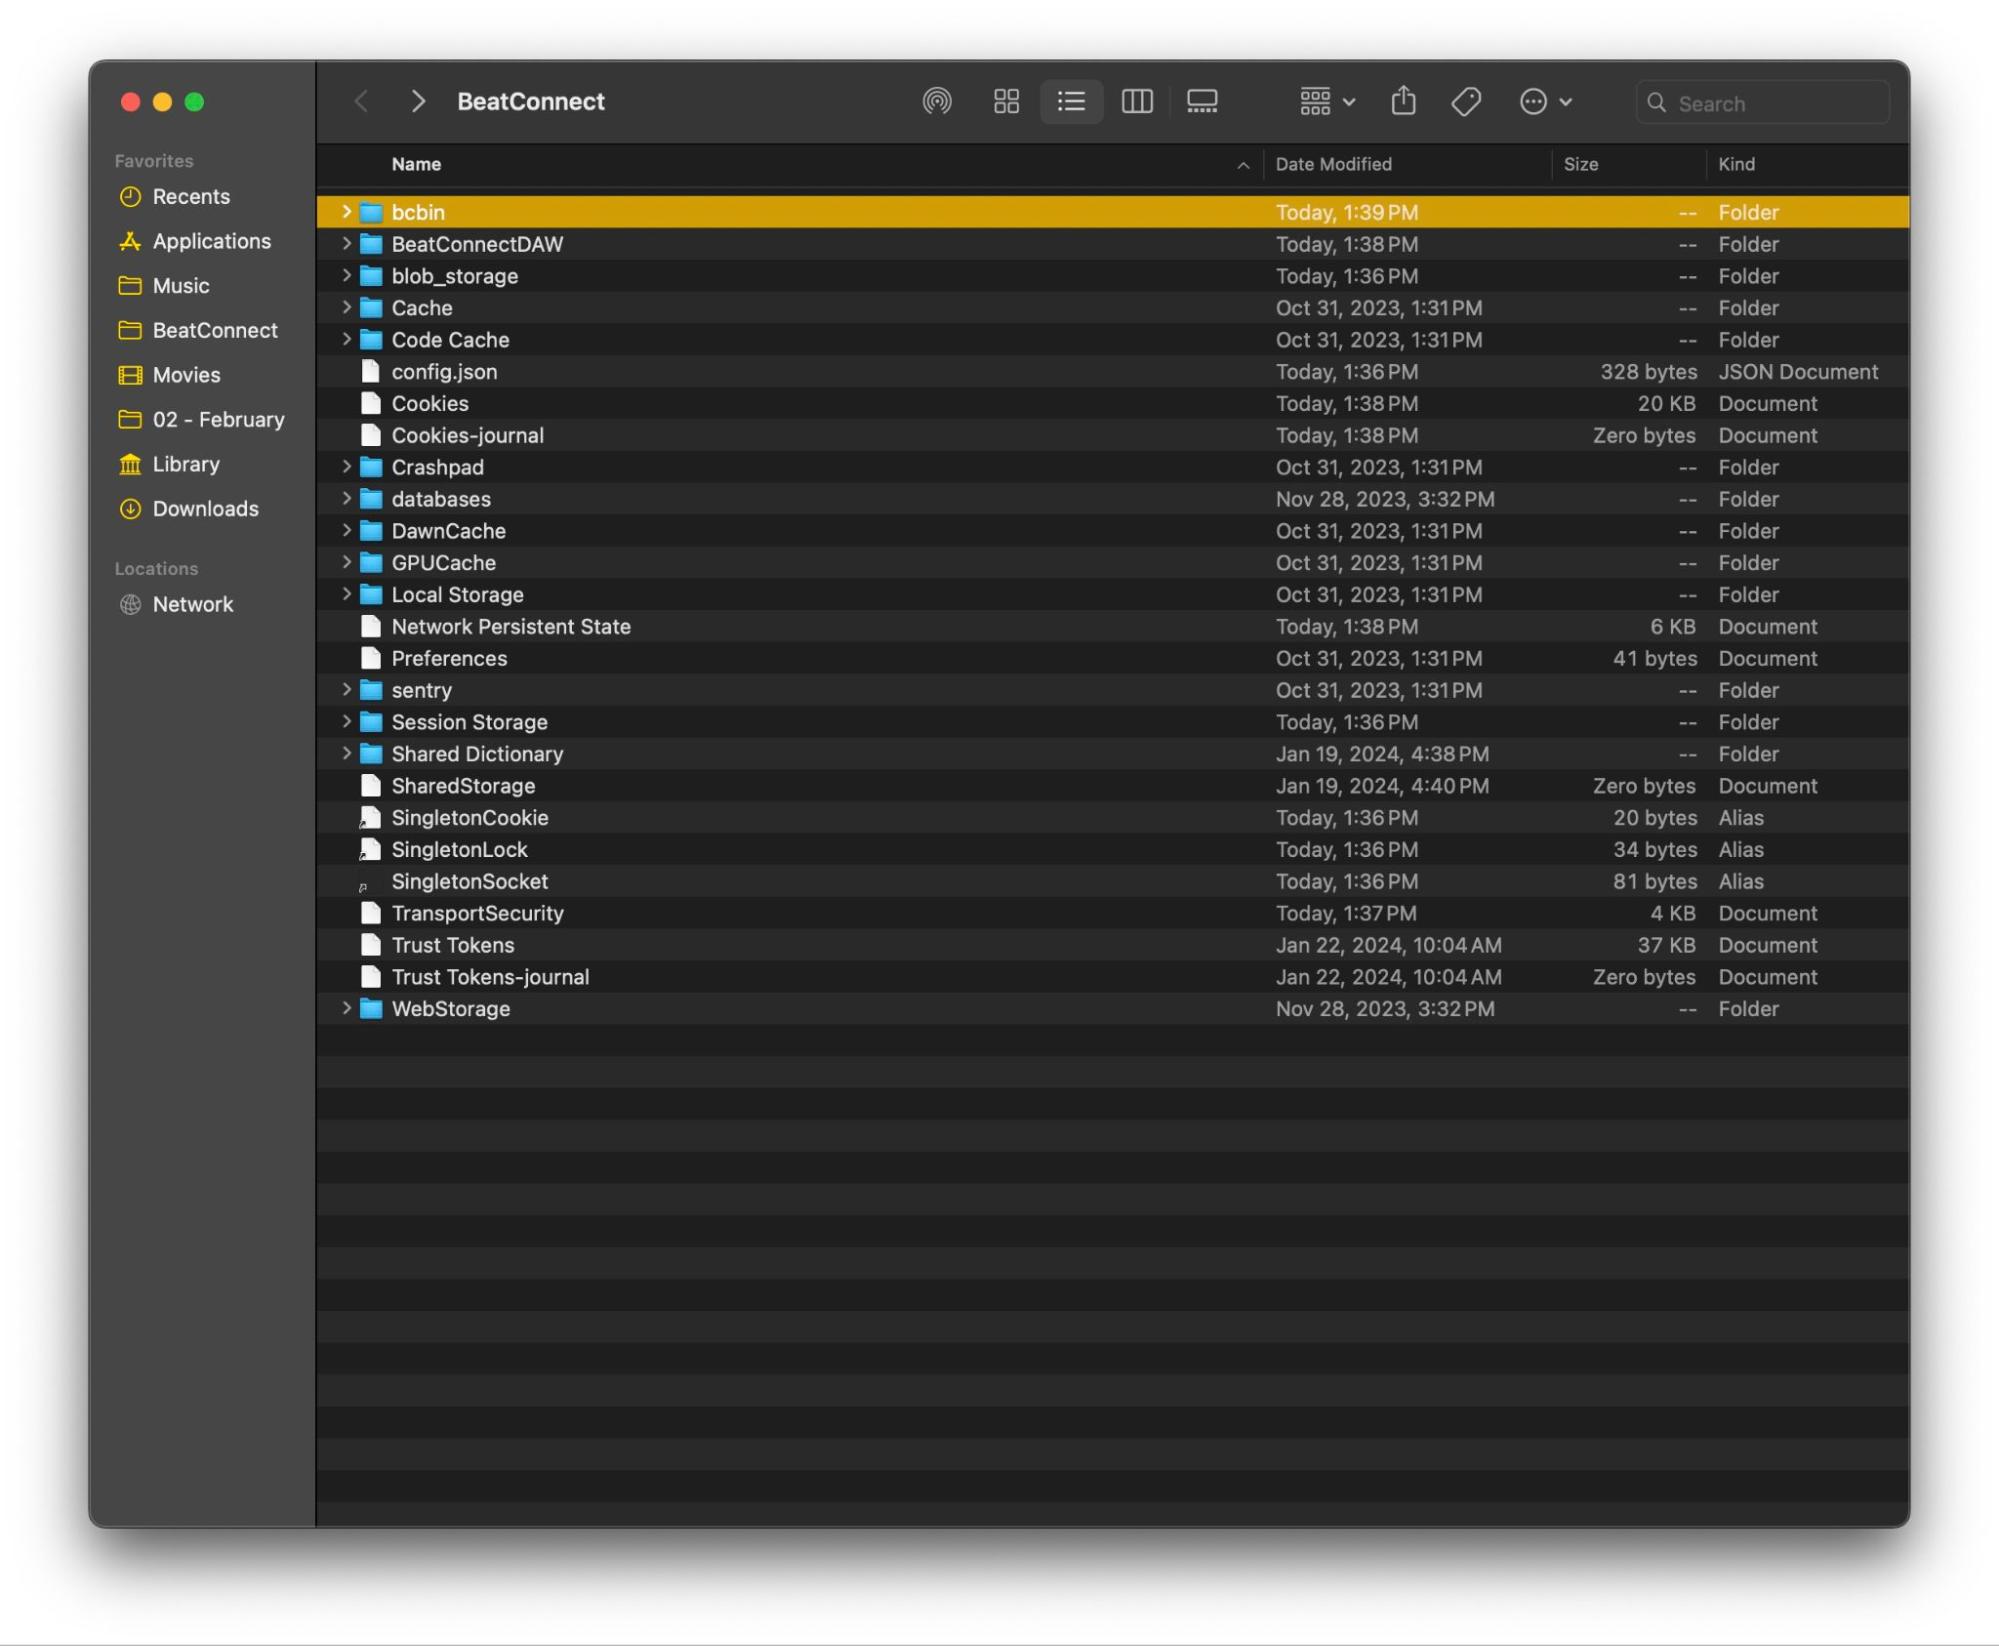This screenshot has height=1646, width=1999.
Task: Select the SharedStorage file icon
Action: click(x=371, y=786)
